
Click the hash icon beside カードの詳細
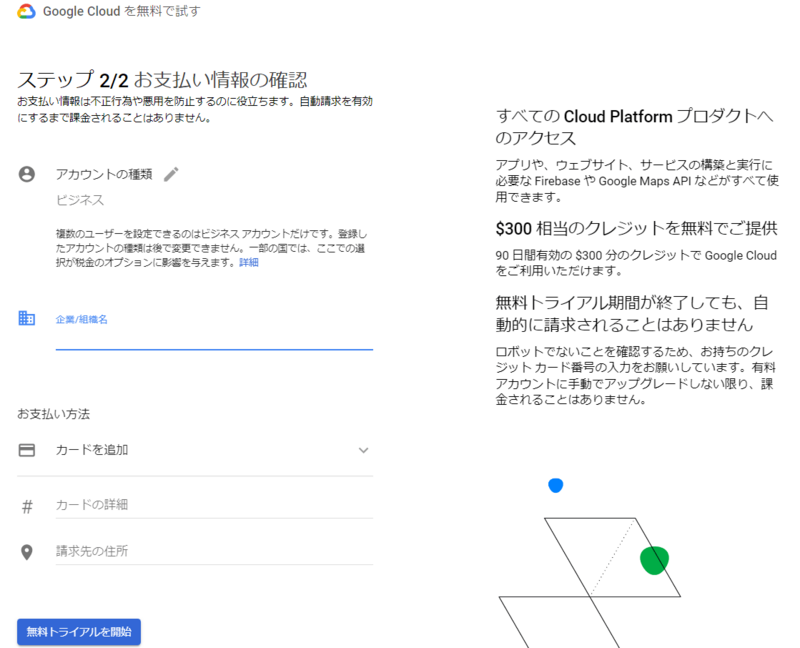(27, 506)
